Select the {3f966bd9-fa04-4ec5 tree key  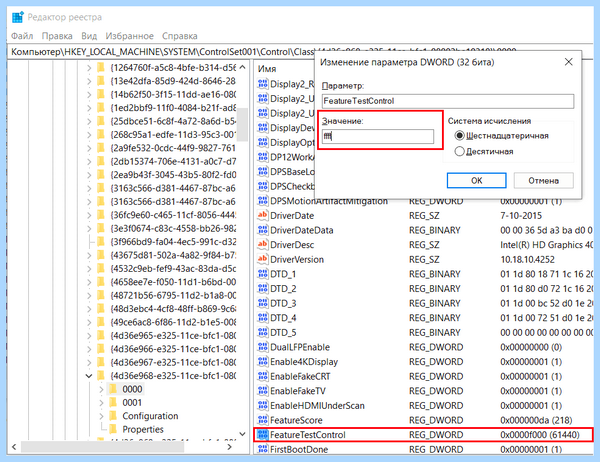173,242
